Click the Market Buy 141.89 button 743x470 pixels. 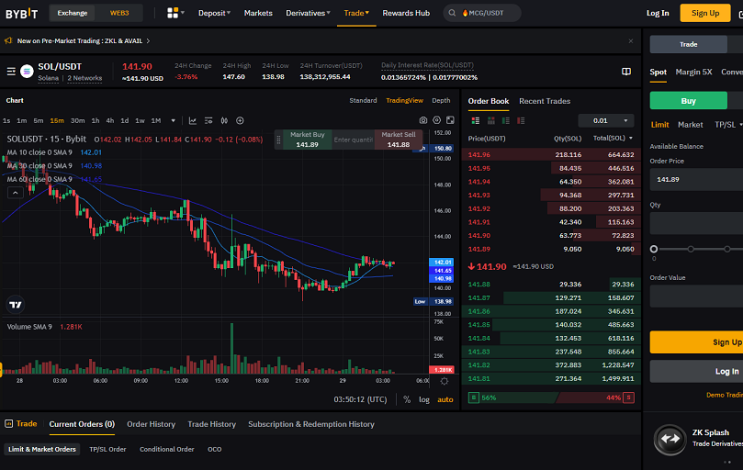point(307,140)
